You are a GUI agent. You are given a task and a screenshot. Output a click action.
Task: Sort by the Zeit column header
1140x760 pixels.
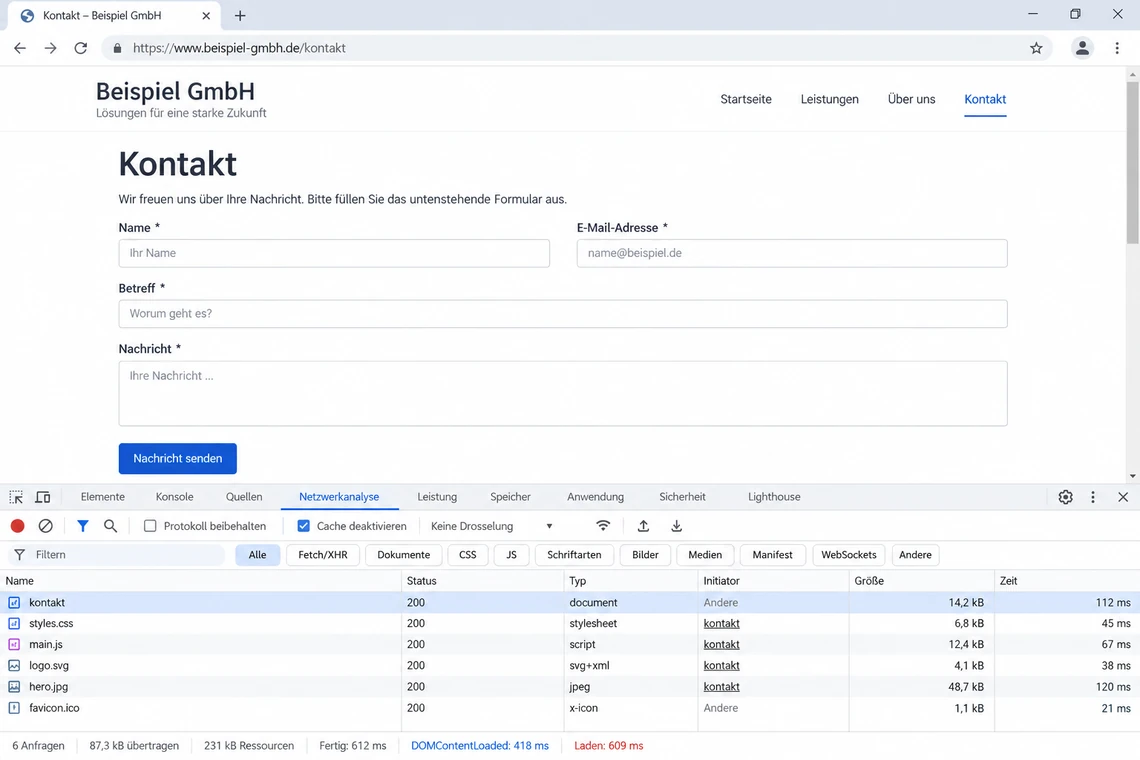point(1066,581)
